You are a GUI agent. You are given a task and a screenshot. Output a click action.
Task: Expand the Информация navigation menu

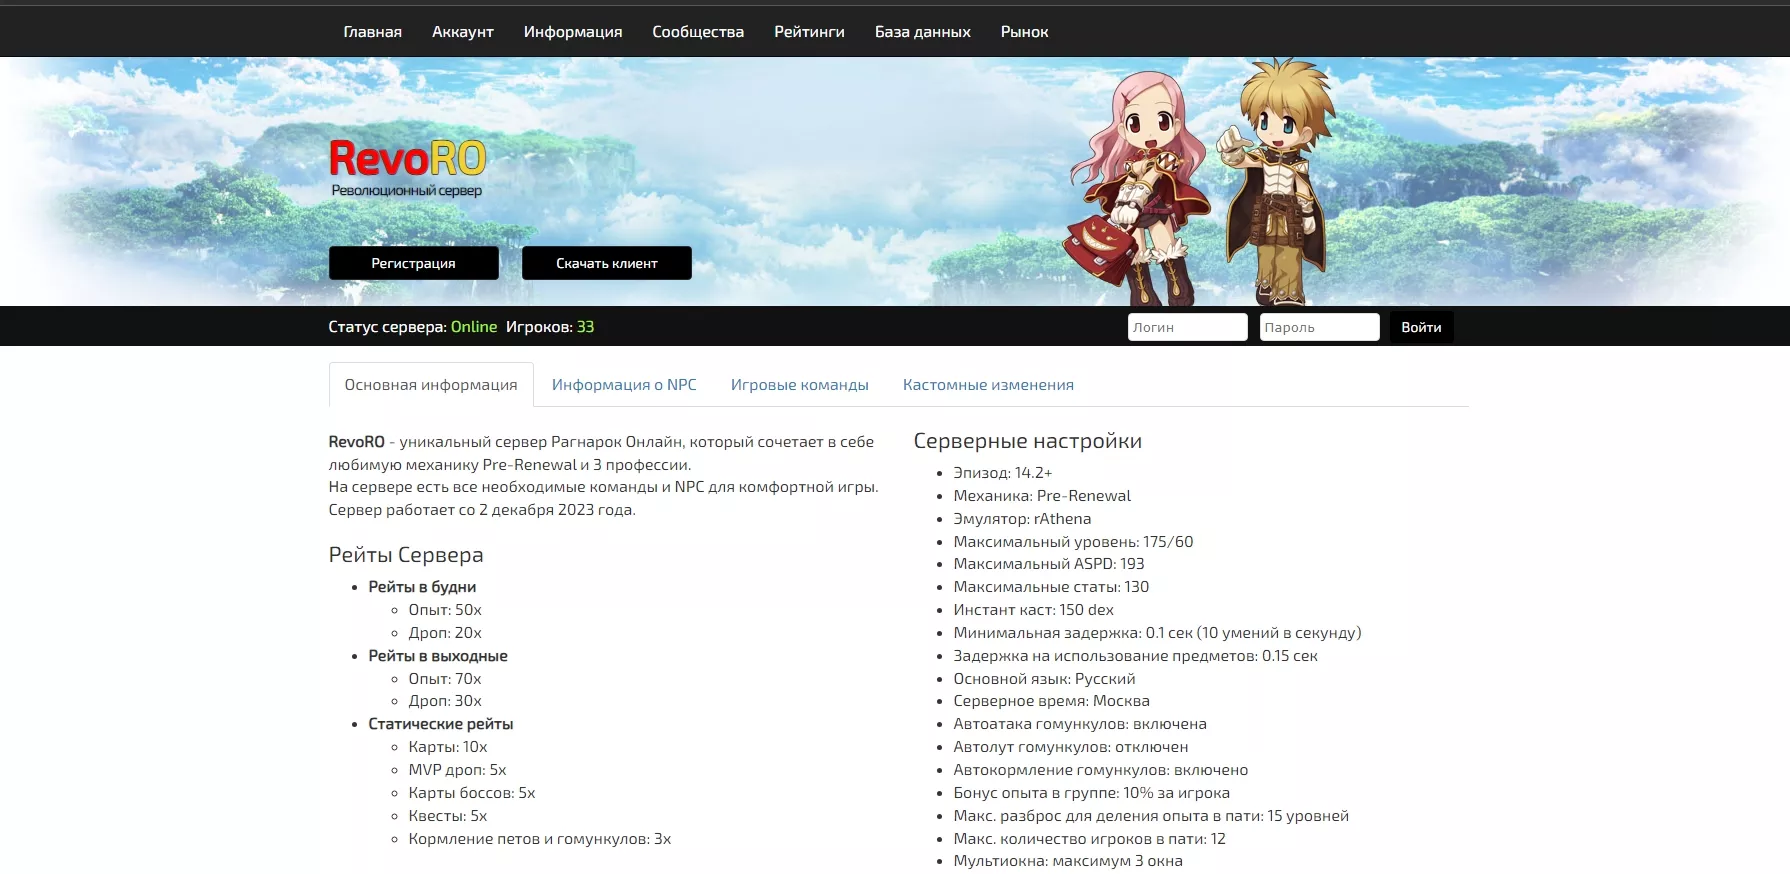572,32
